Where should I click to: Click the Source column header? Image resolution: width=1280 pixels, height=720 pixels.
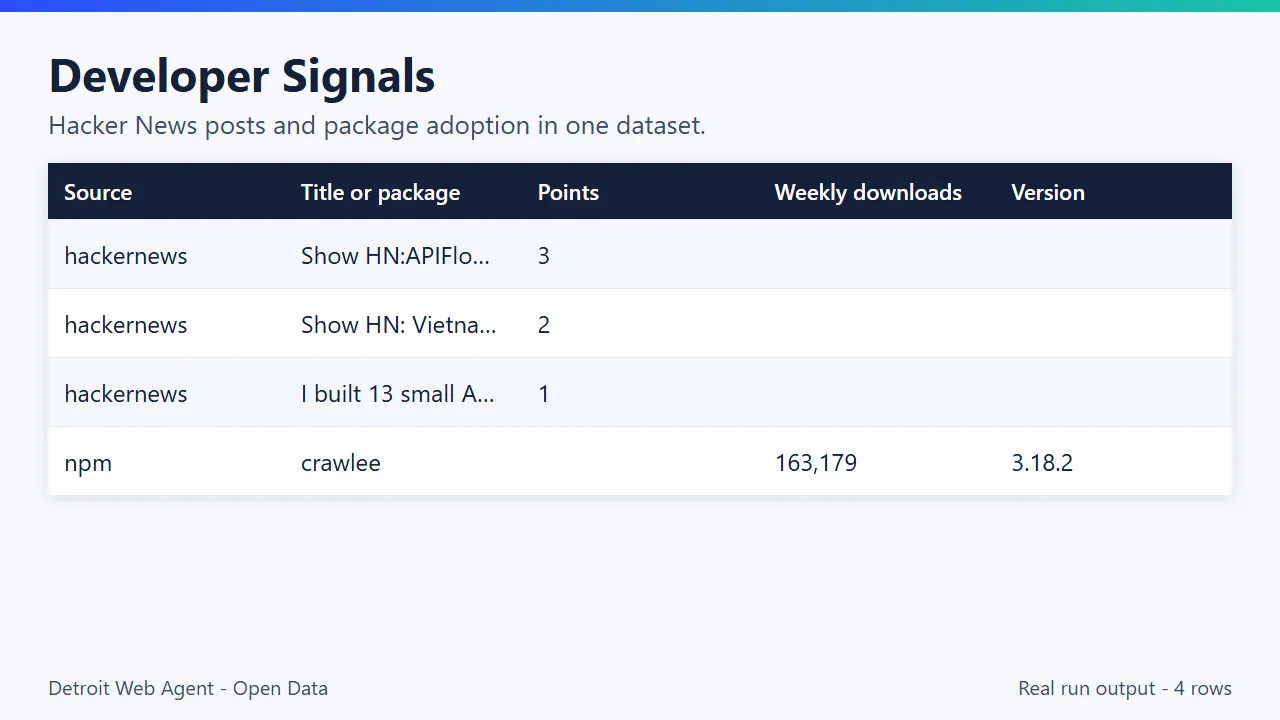pyautogui.click(x=98, y=192)
